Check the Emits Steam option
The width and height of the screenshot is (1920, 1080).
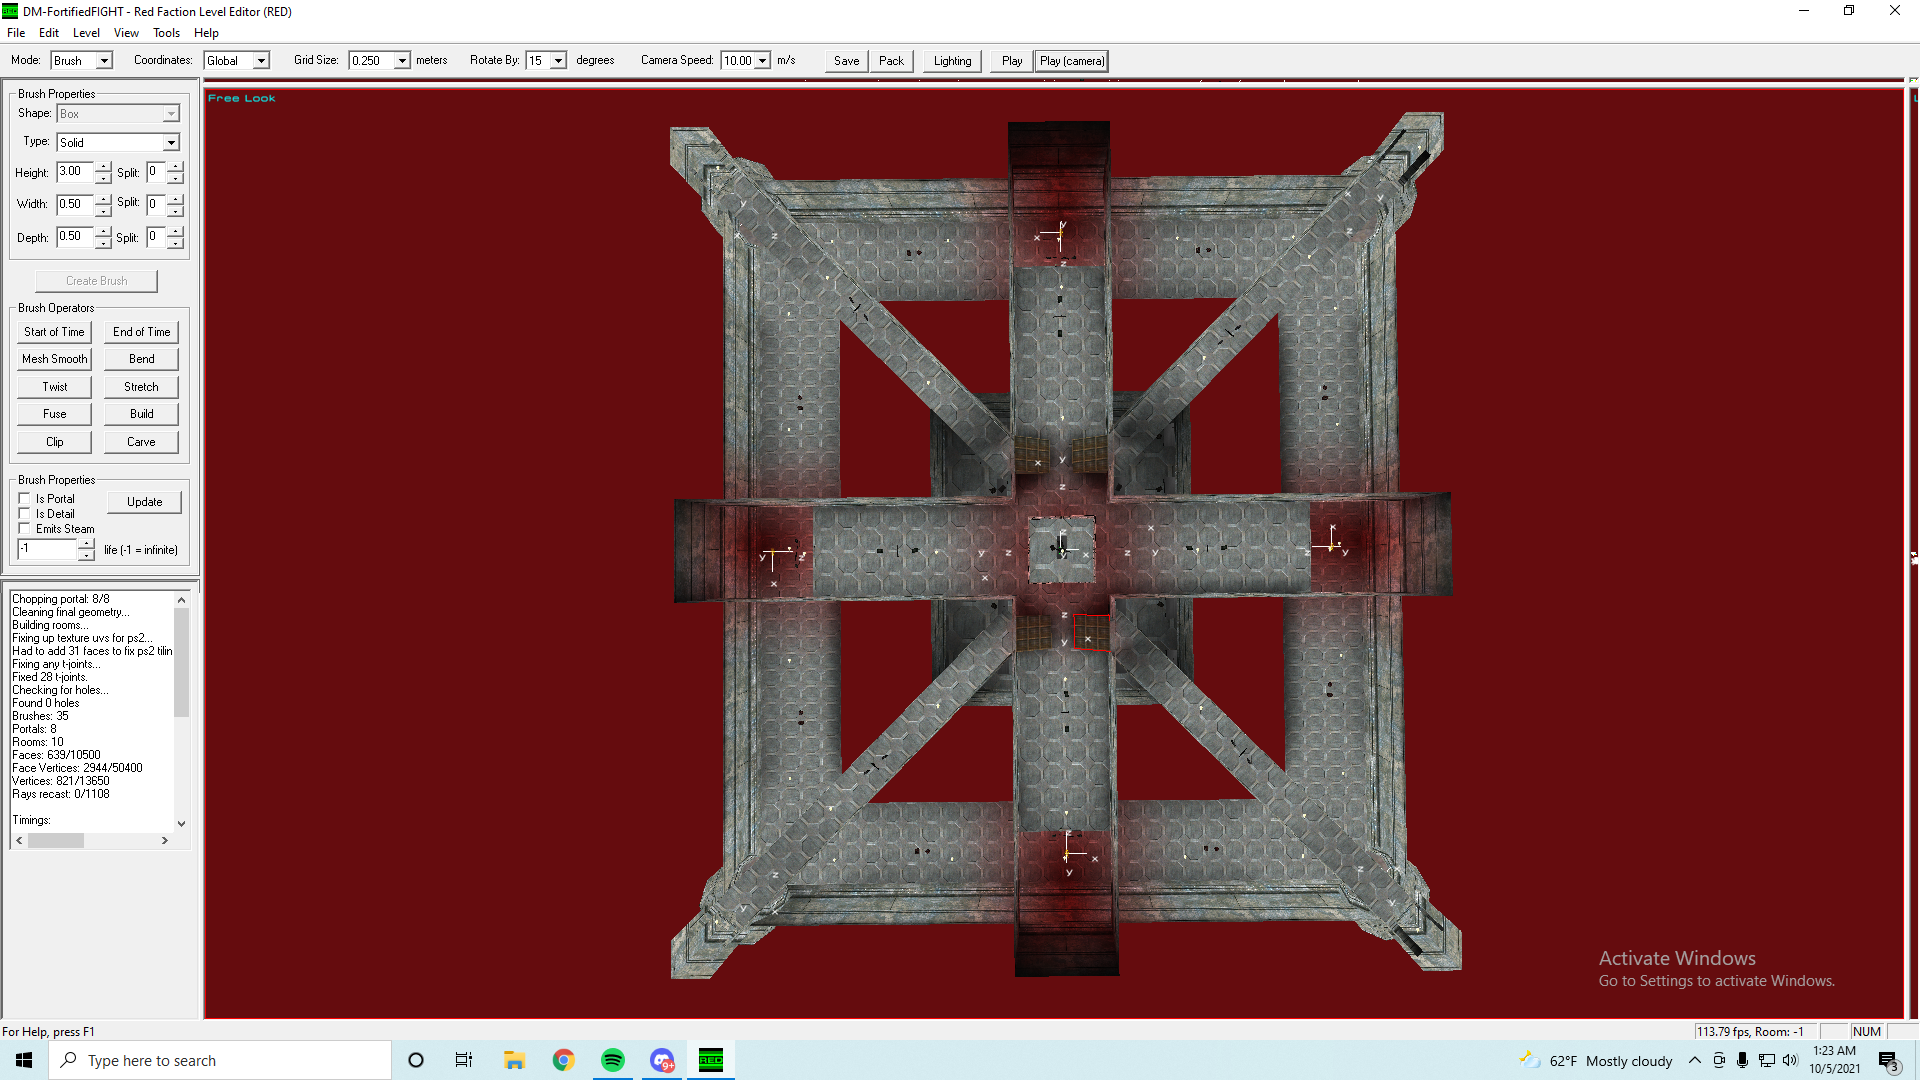[25, 528]
